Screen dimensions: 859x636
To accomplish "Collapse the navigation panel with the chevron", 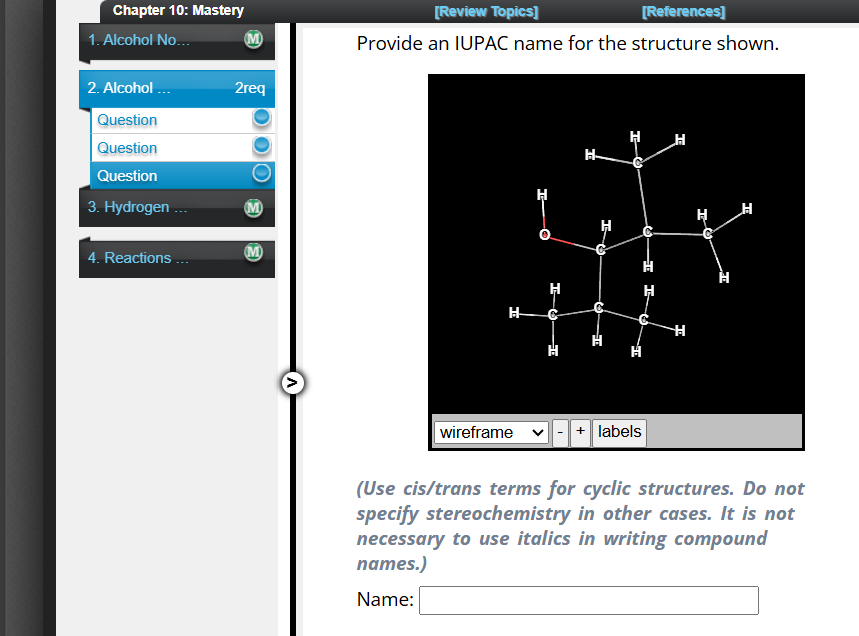I will (x=292, y=382).
